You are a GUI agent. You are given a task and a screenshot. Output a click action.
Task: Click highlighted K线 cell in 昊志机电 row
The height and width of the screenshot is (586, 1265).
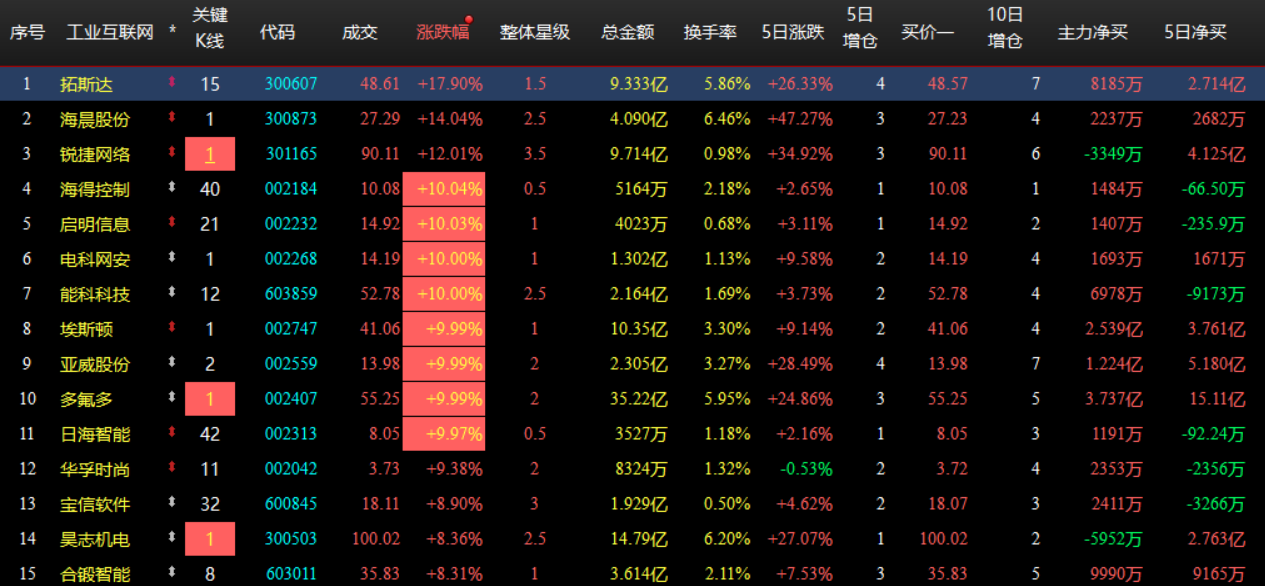pos(210,539)
